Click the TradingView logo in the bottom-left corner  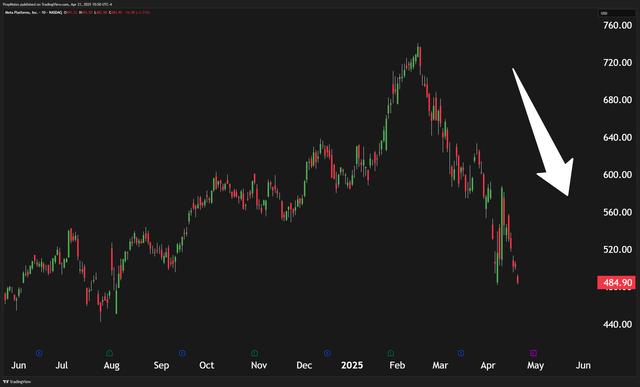point(17,382)
